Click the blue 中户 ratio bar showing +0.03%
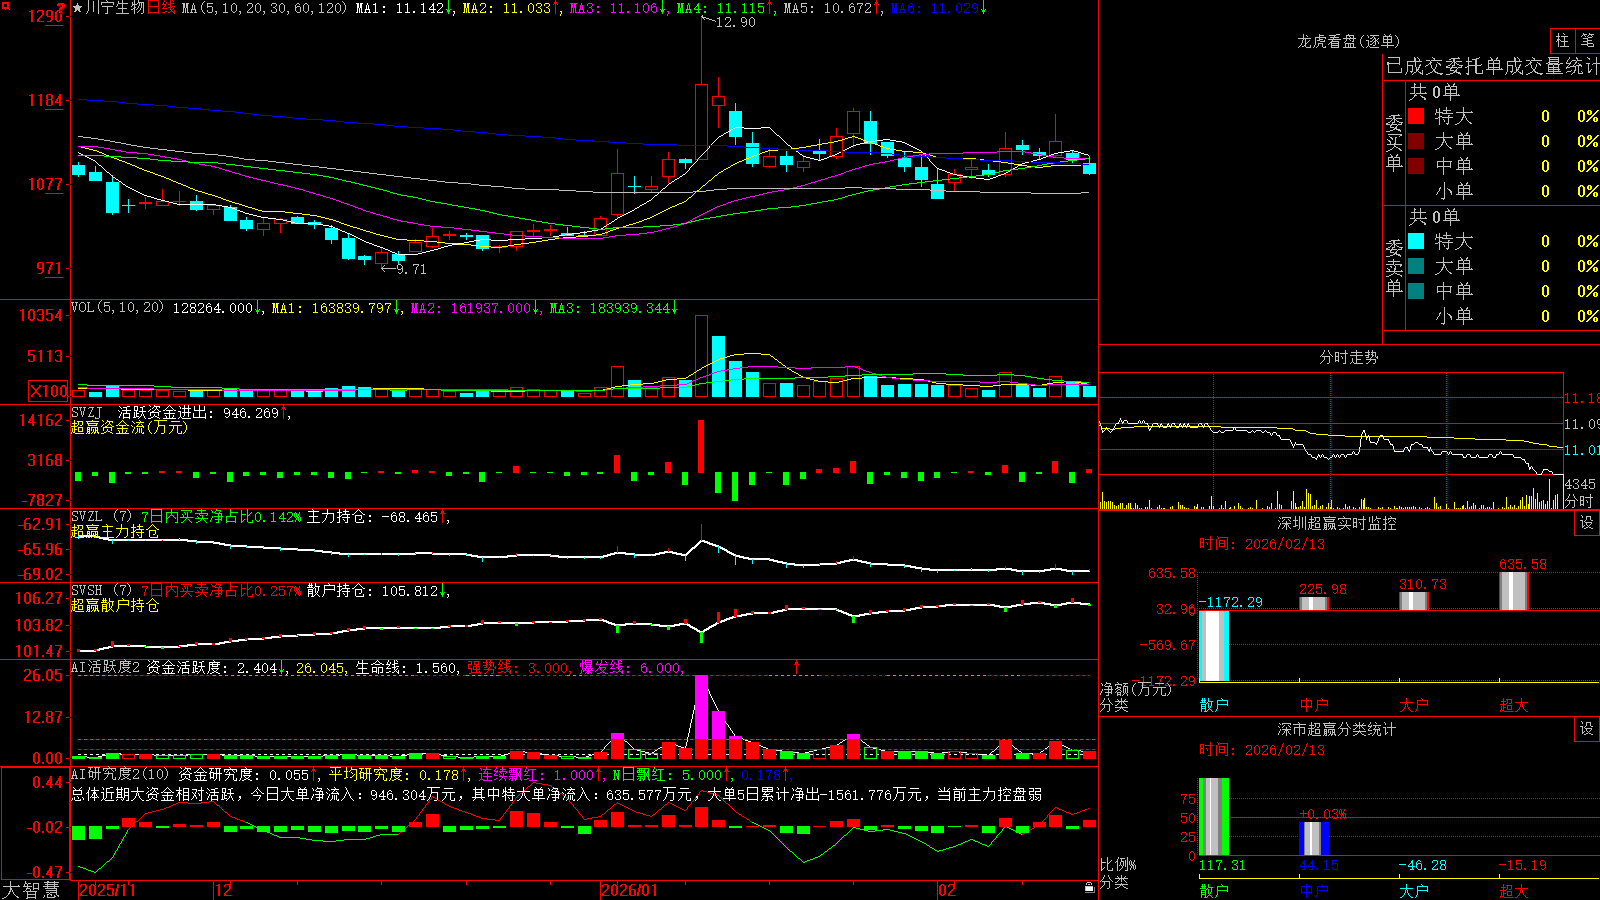The width and height of the screenshot is (1600, 900). tap(1314, 838)
